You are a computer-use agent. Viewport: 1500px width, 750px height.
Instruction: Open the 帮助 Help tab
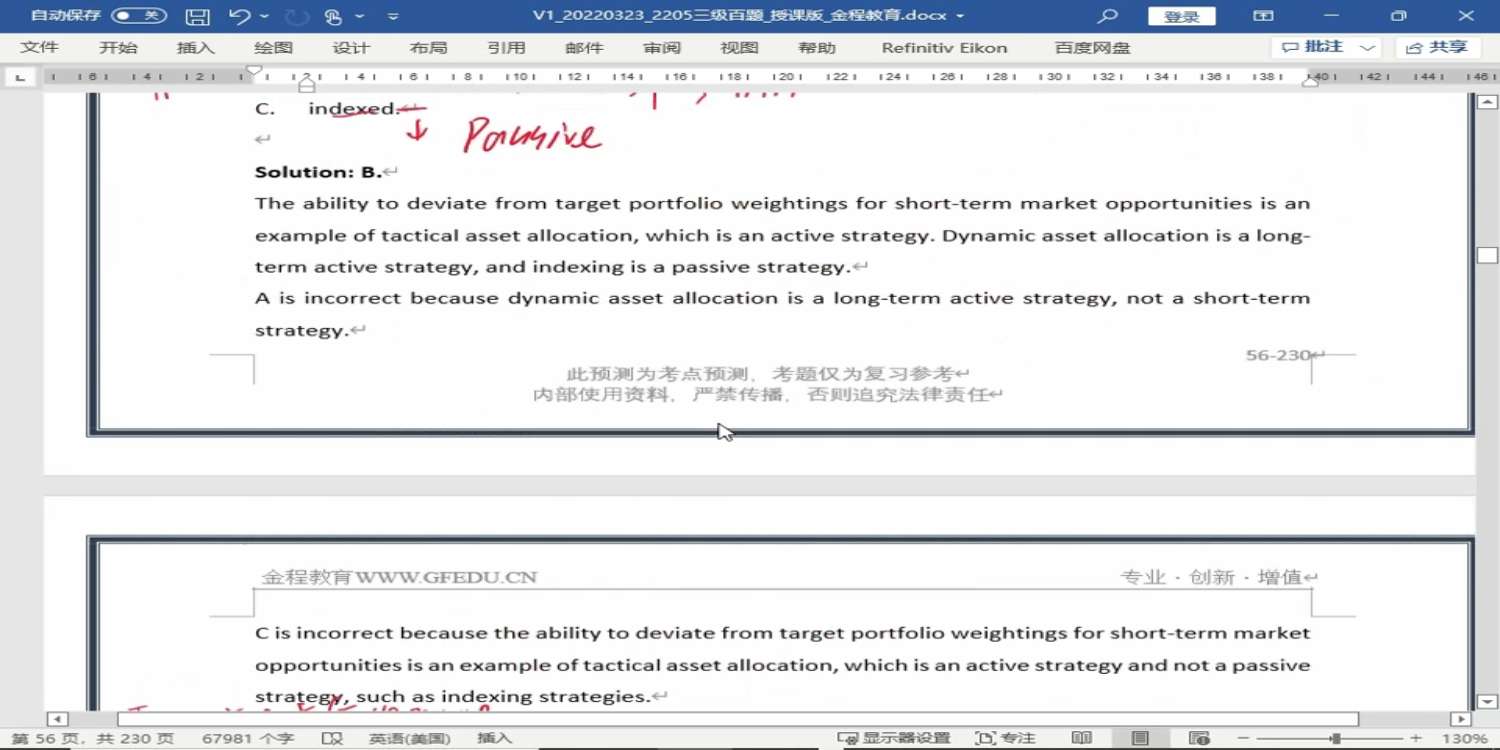(x=817, y=48)
